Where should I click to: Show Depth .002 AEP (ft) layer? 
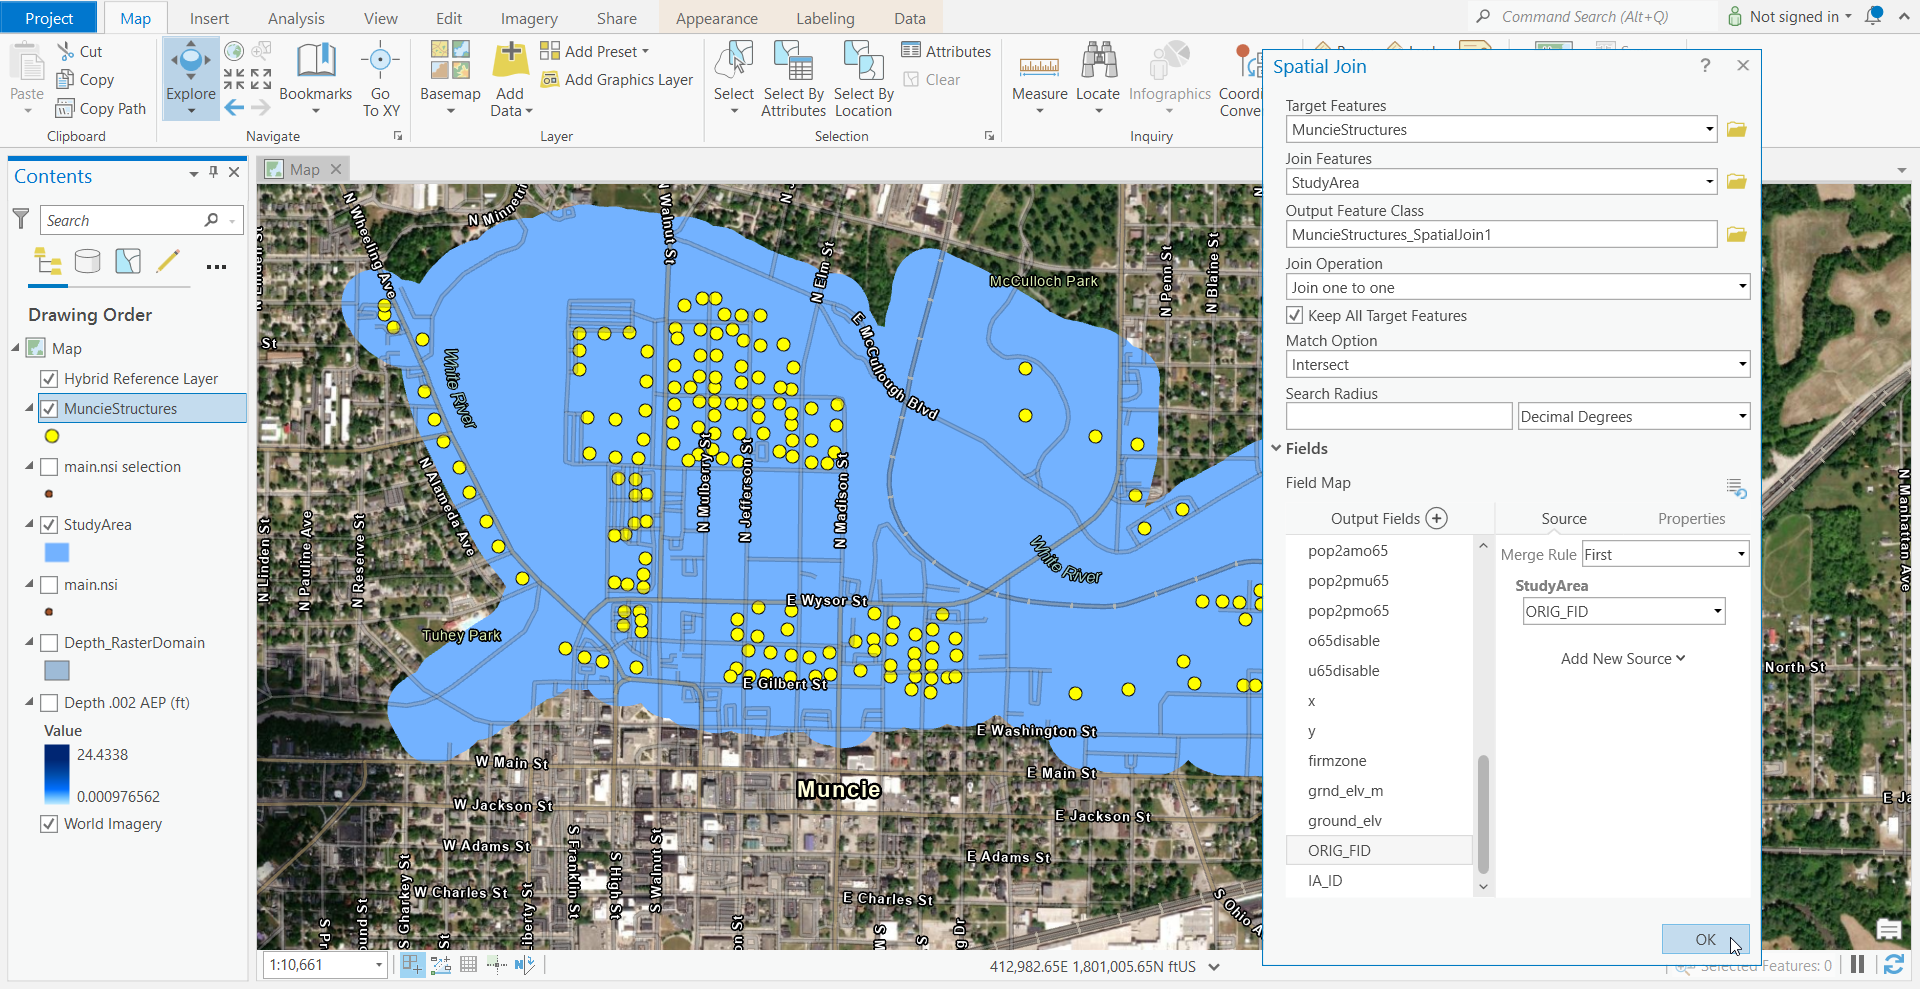pyautogui.click(x=49, y=703)
